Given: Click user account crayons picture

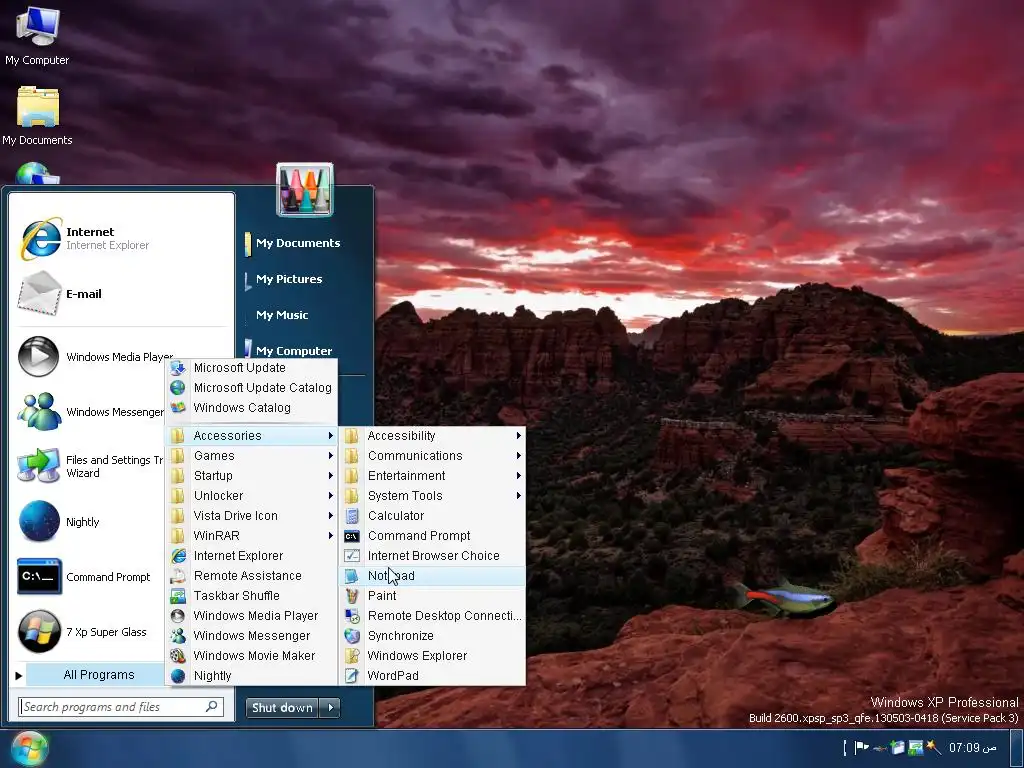Looking at the screenshot, I should point(305,190).
